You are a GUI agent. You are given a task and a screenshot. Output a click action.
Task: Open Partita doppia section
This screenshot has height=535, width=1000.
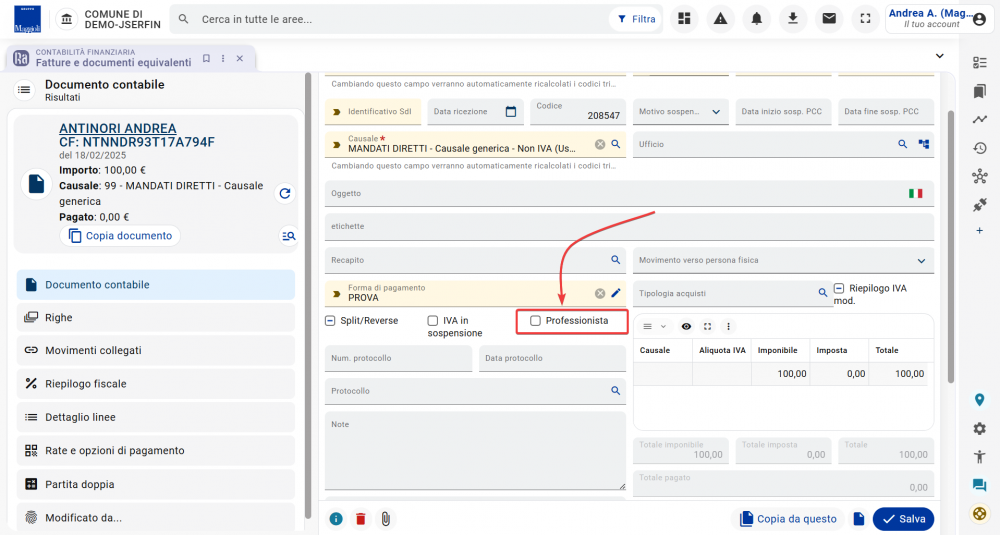pyautogui.click(x=156, y=485)
